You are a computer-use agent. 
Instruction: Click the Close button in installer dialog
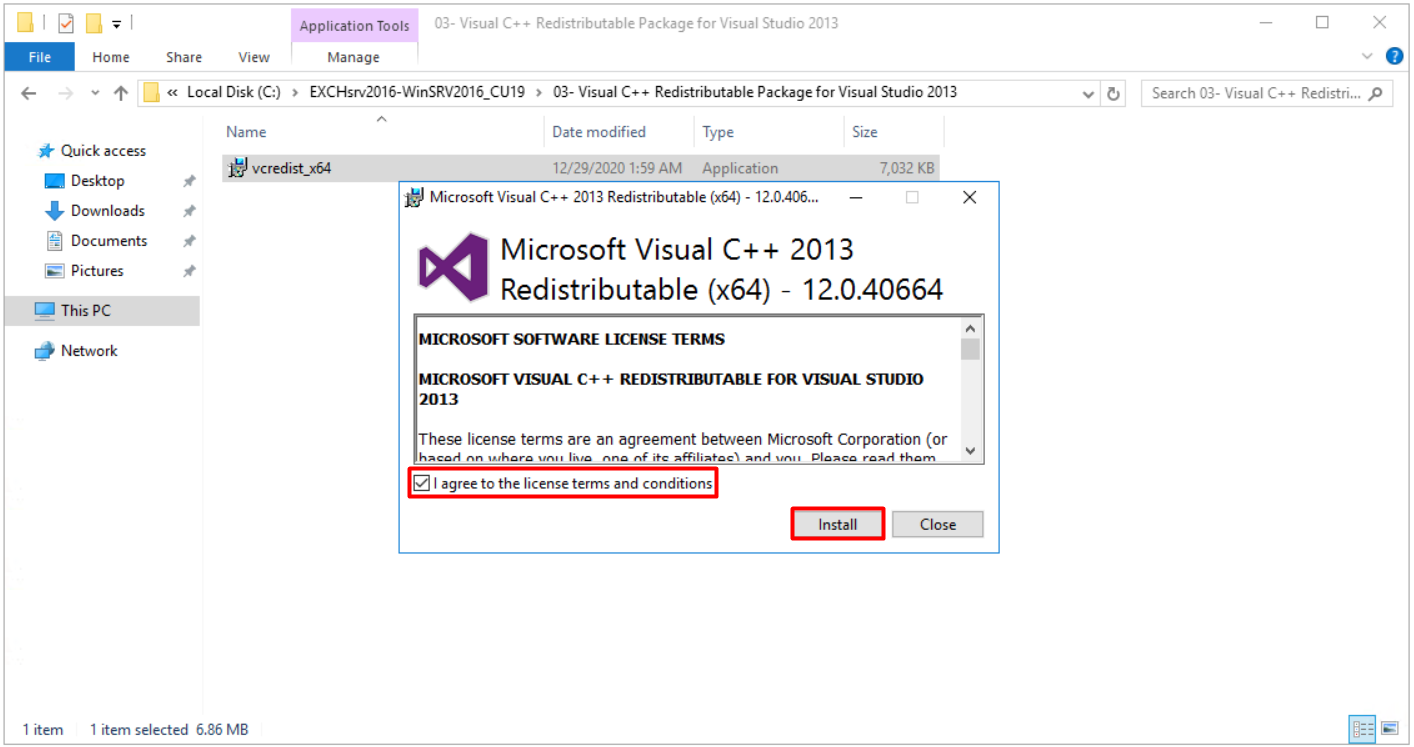click(938, 524)
